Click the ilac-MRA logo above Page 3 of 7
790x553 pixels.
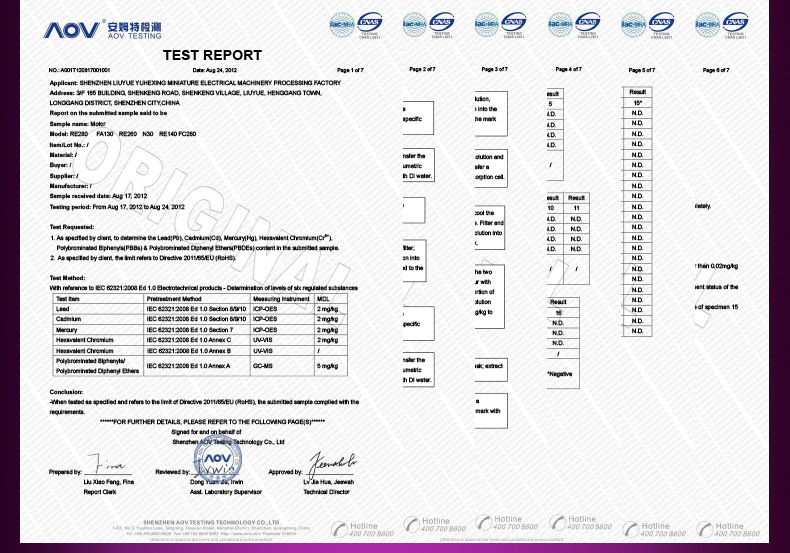point(487,25)
